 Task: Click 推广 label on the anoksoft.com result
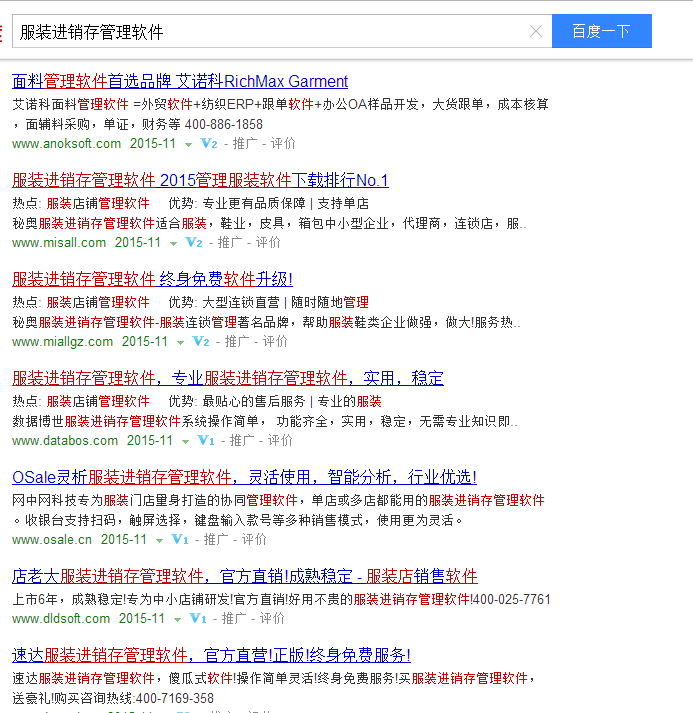pos(245,144)
